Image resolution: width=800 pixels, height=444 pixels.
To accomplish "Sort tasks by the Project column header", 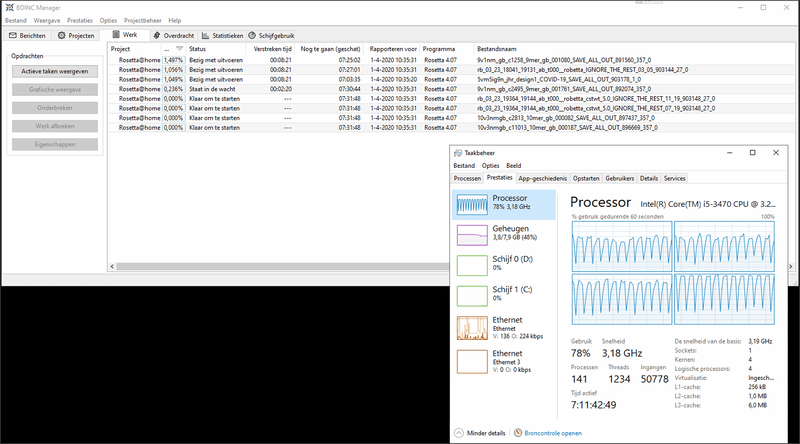I will tap(135, 49).
